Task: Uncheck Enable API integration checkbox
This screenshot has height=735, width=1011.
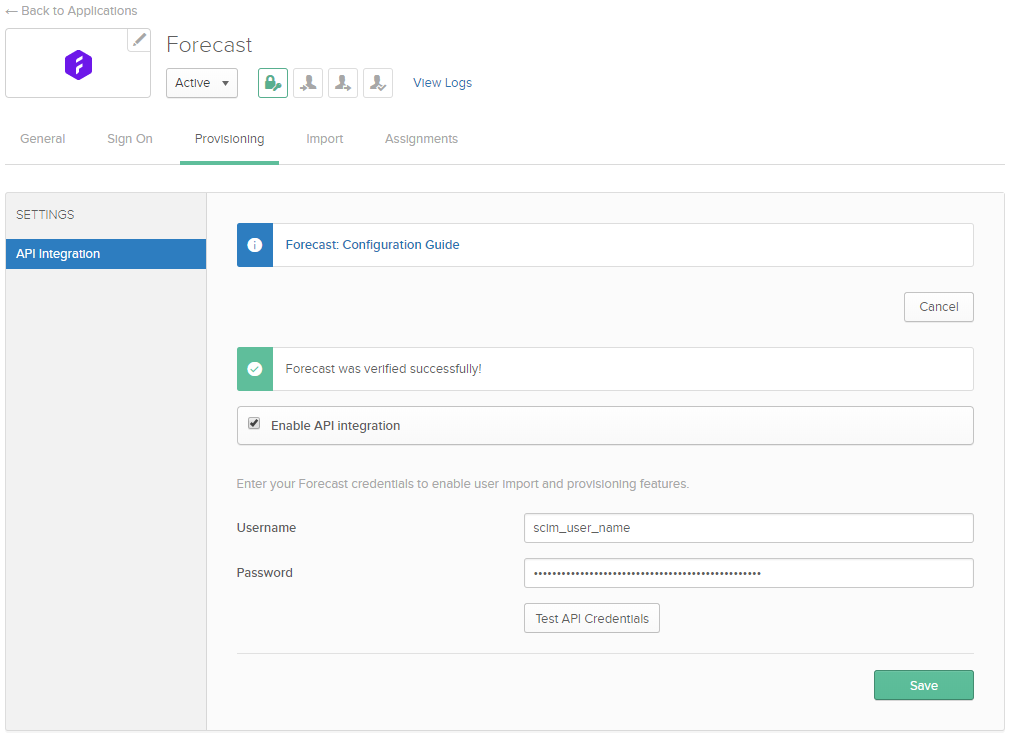Action: pos(254,424)
